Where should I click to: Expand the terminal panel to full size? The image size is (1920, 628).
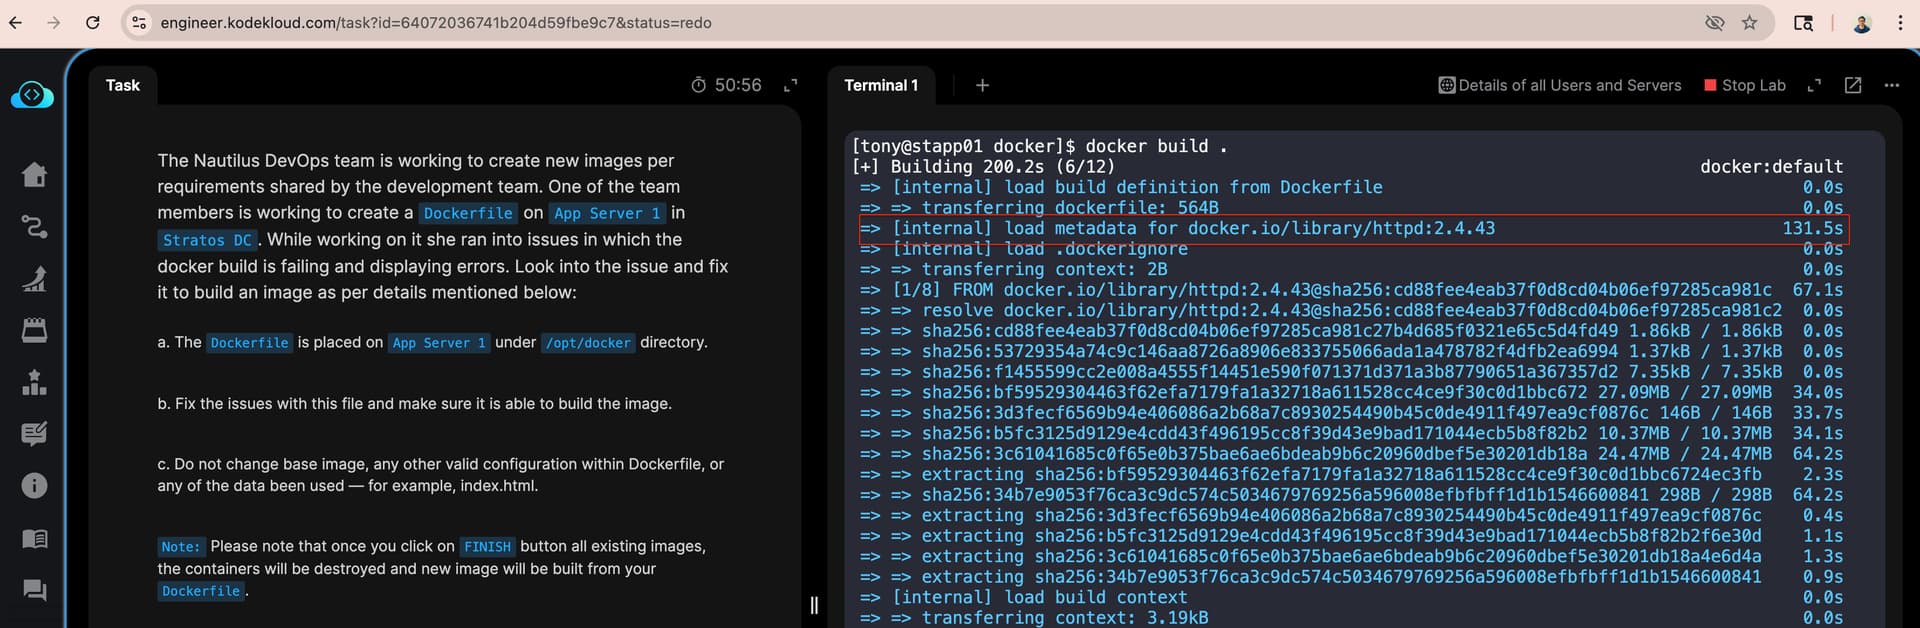click(x=1814, y=85)
